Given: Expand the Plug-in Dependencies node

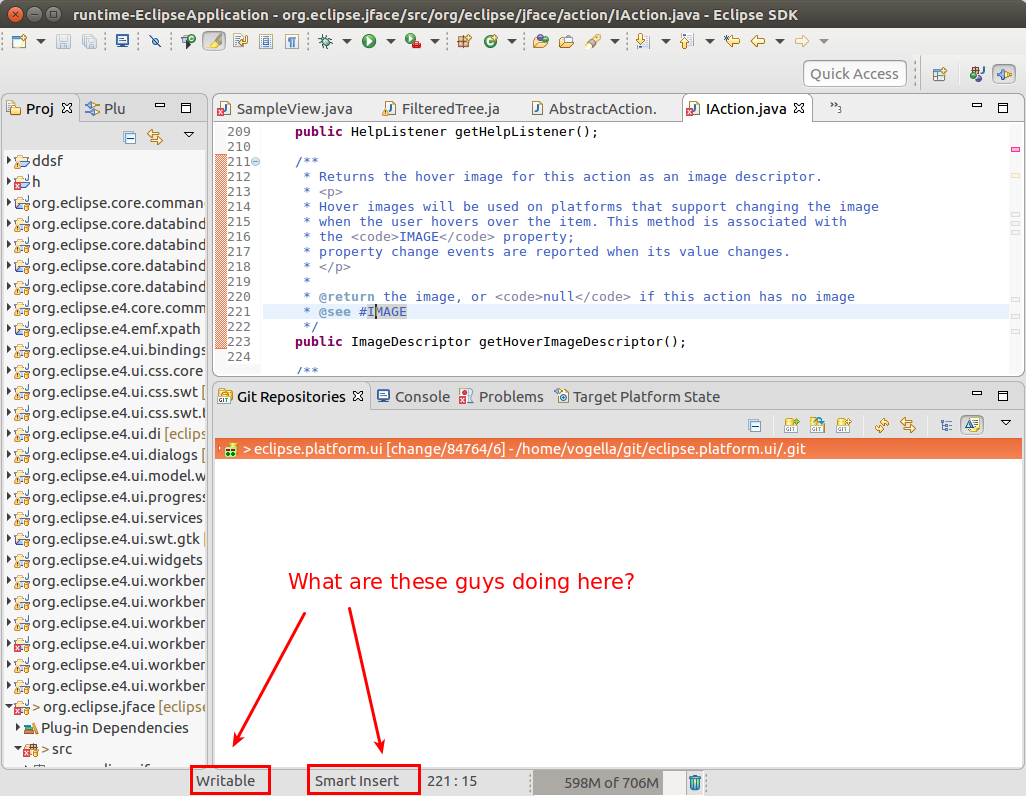Looking at the screenshot, I should 18,727.
